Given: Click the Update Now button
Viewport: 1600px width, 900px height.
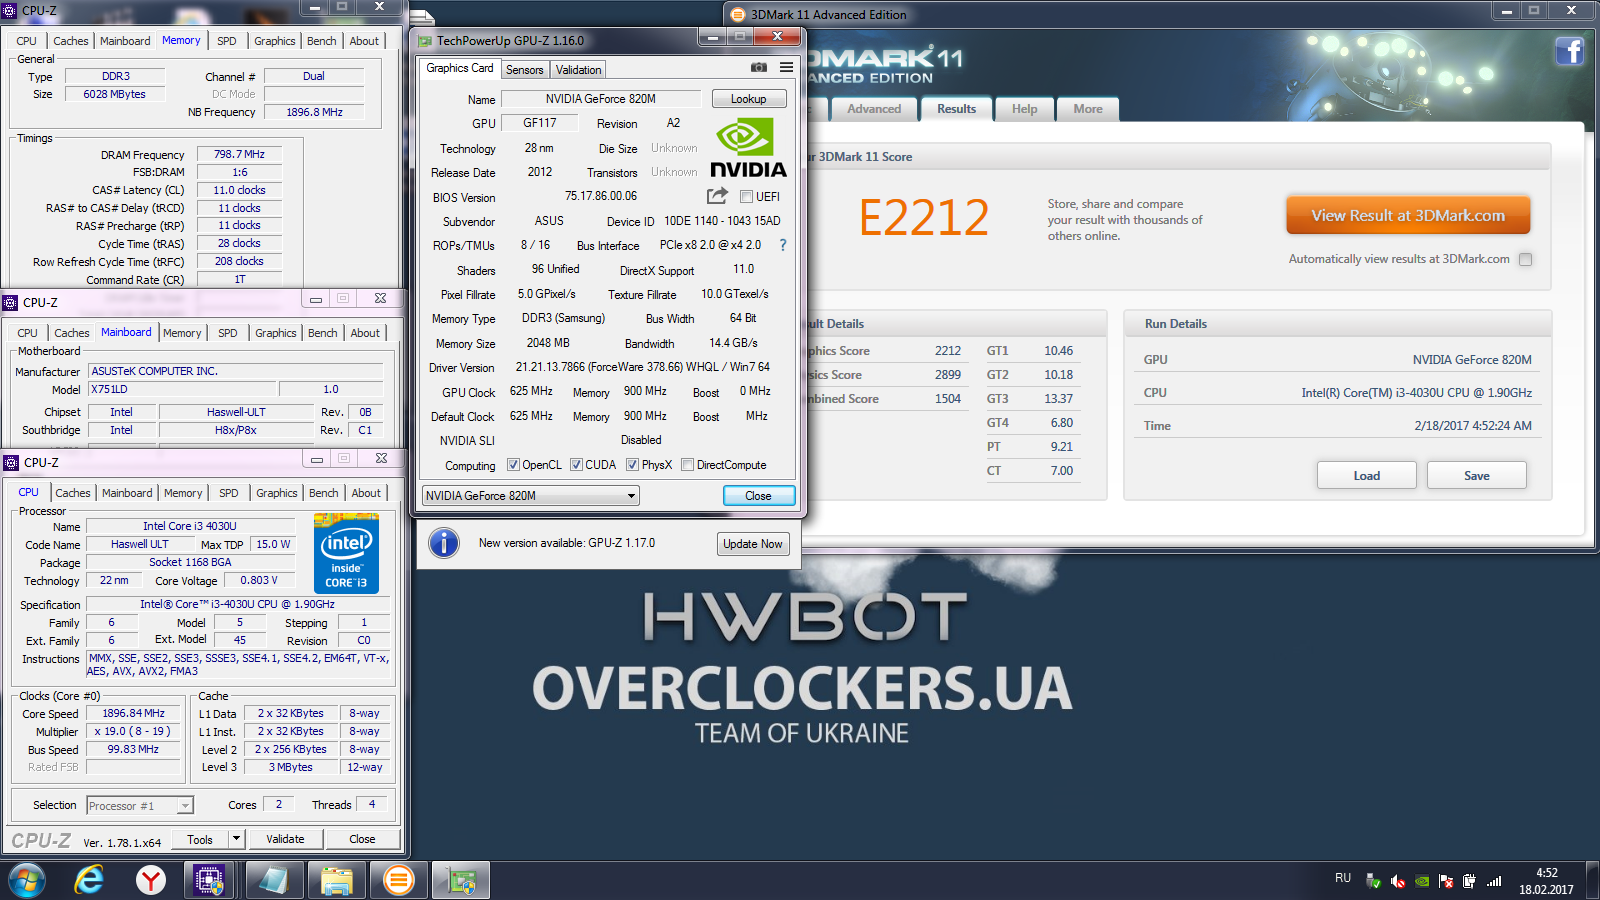Looking at the screenshot, I should tap(753, 544).
